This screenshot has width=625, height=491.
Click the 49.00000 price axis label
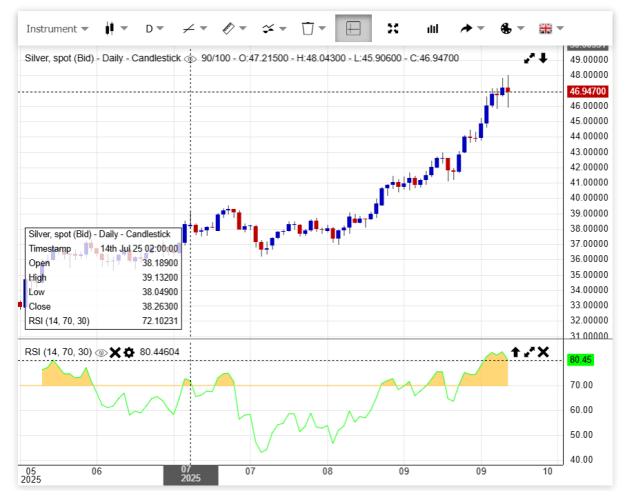pos(589,60)
